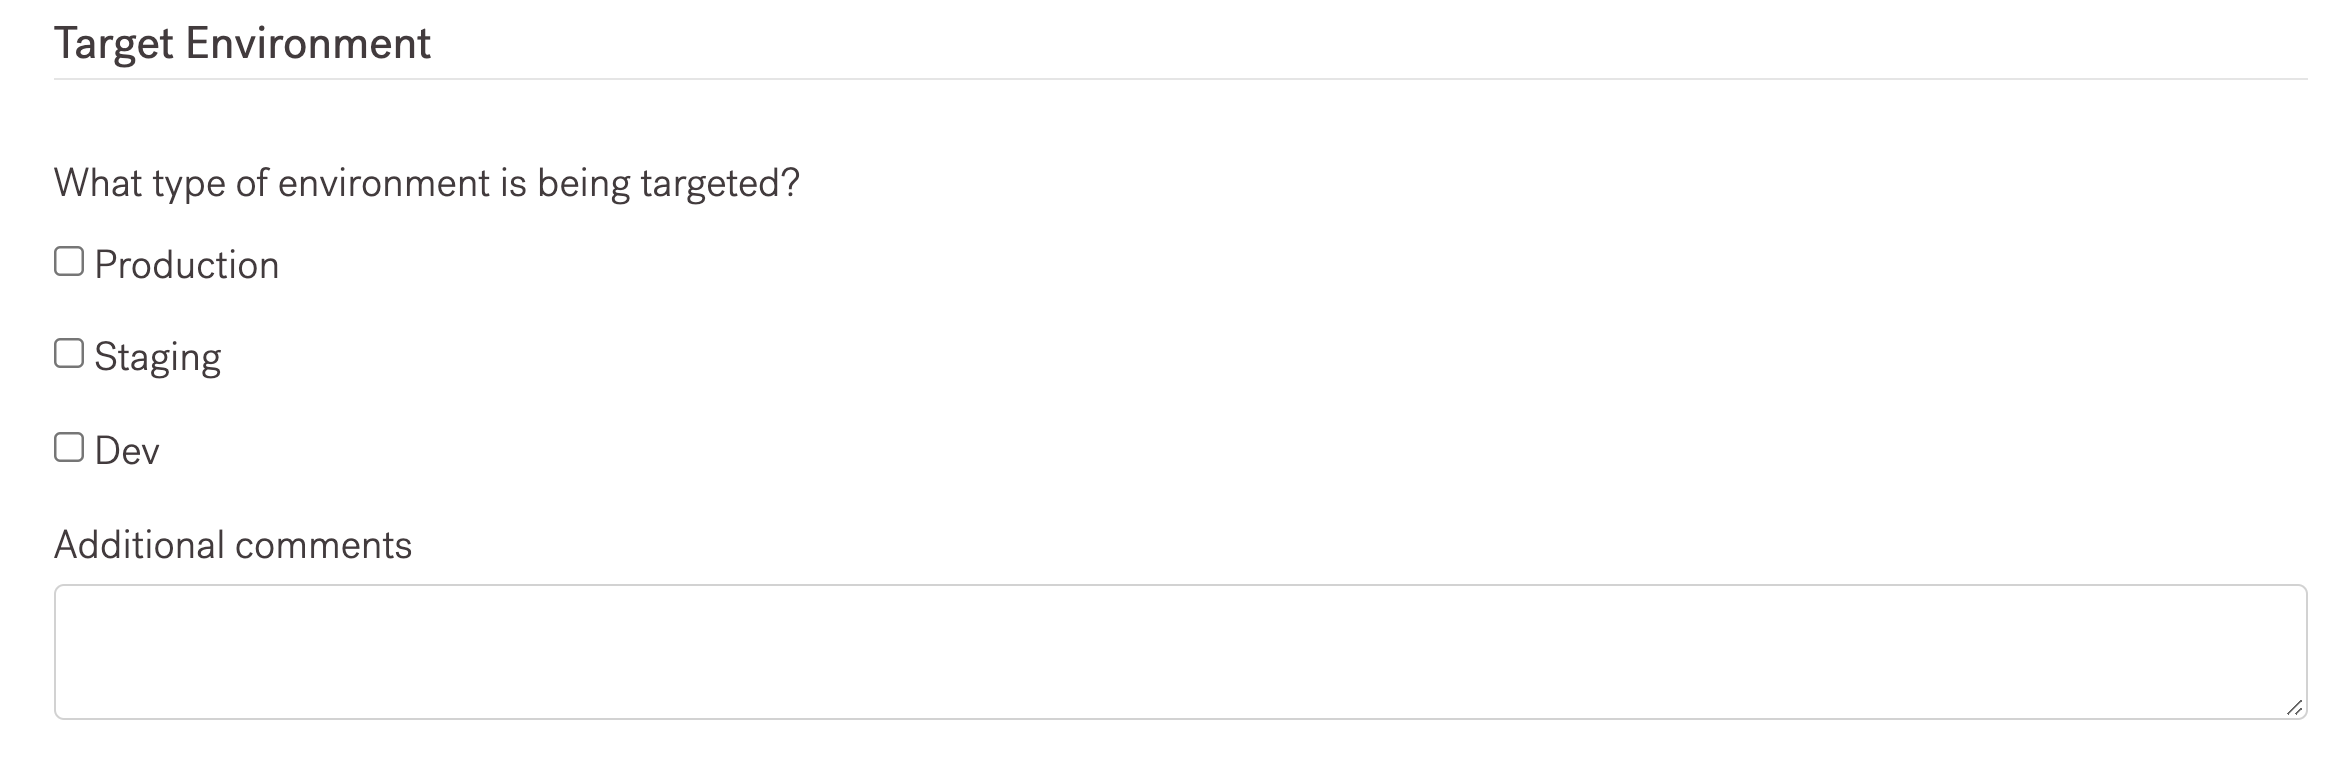
Task: Click the "Dev" option label
Action: pyautogui.click(x=127, y=451)
